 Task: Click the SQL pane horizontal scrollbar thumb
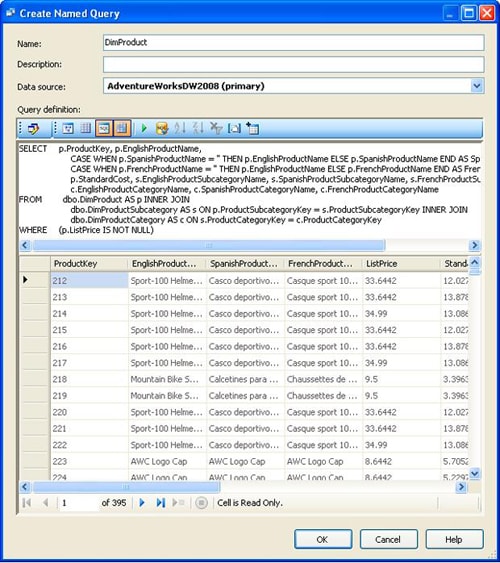pyautogui.click(x=209, y=245)
